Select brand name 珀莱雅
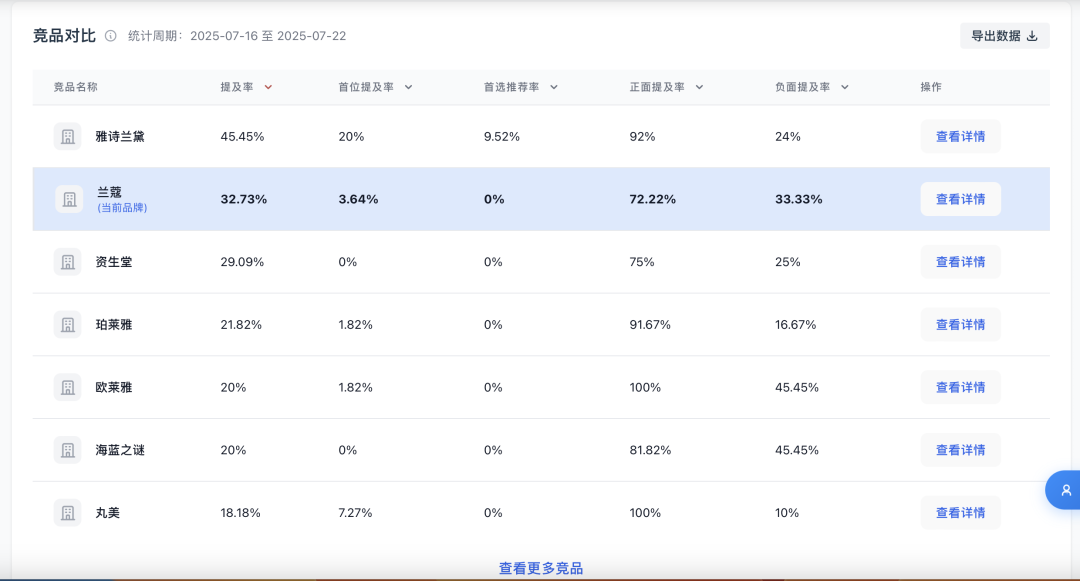Screen dimensions: 1080x581 [114, 324]
